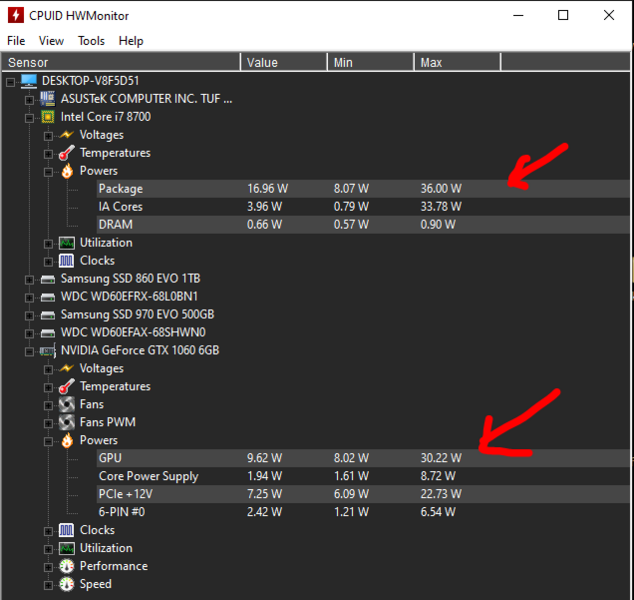This screenshot has width=634, height=600.
Task: Expand CPU Clocks section
Action: click(x=48, y=262)
